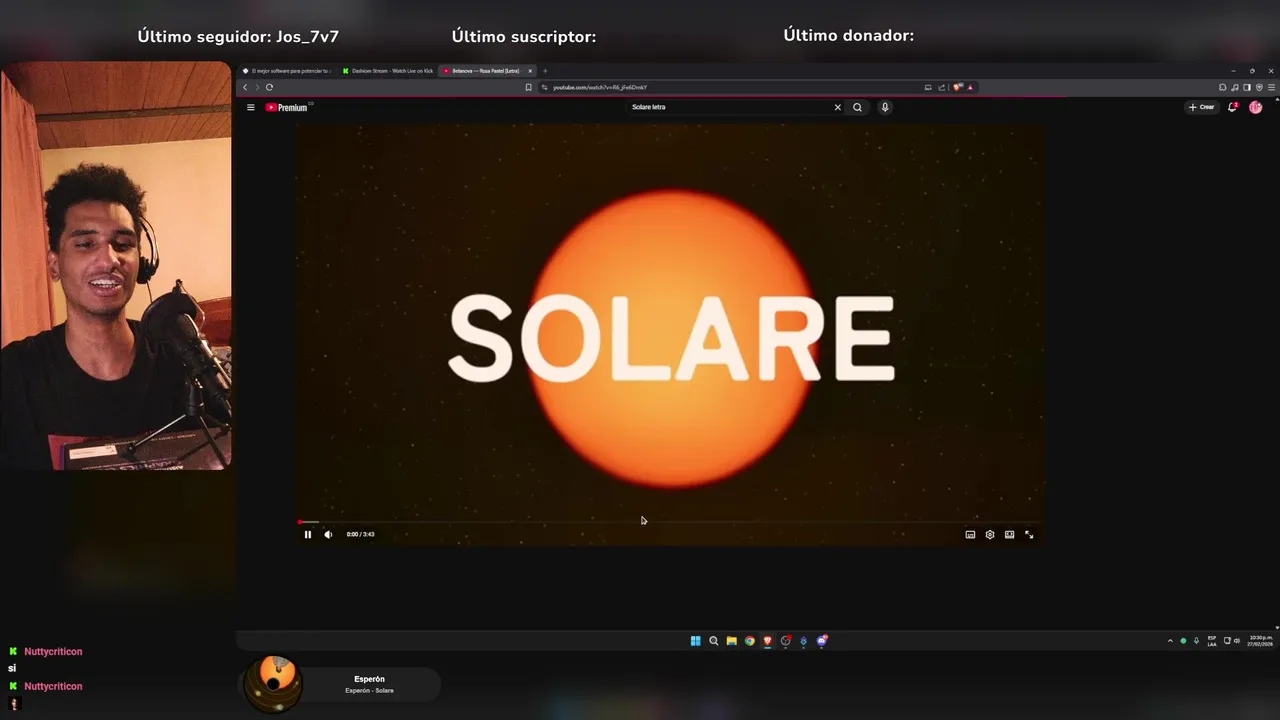
Task: Clear the YouTube search text
Action: click(838, 107)
